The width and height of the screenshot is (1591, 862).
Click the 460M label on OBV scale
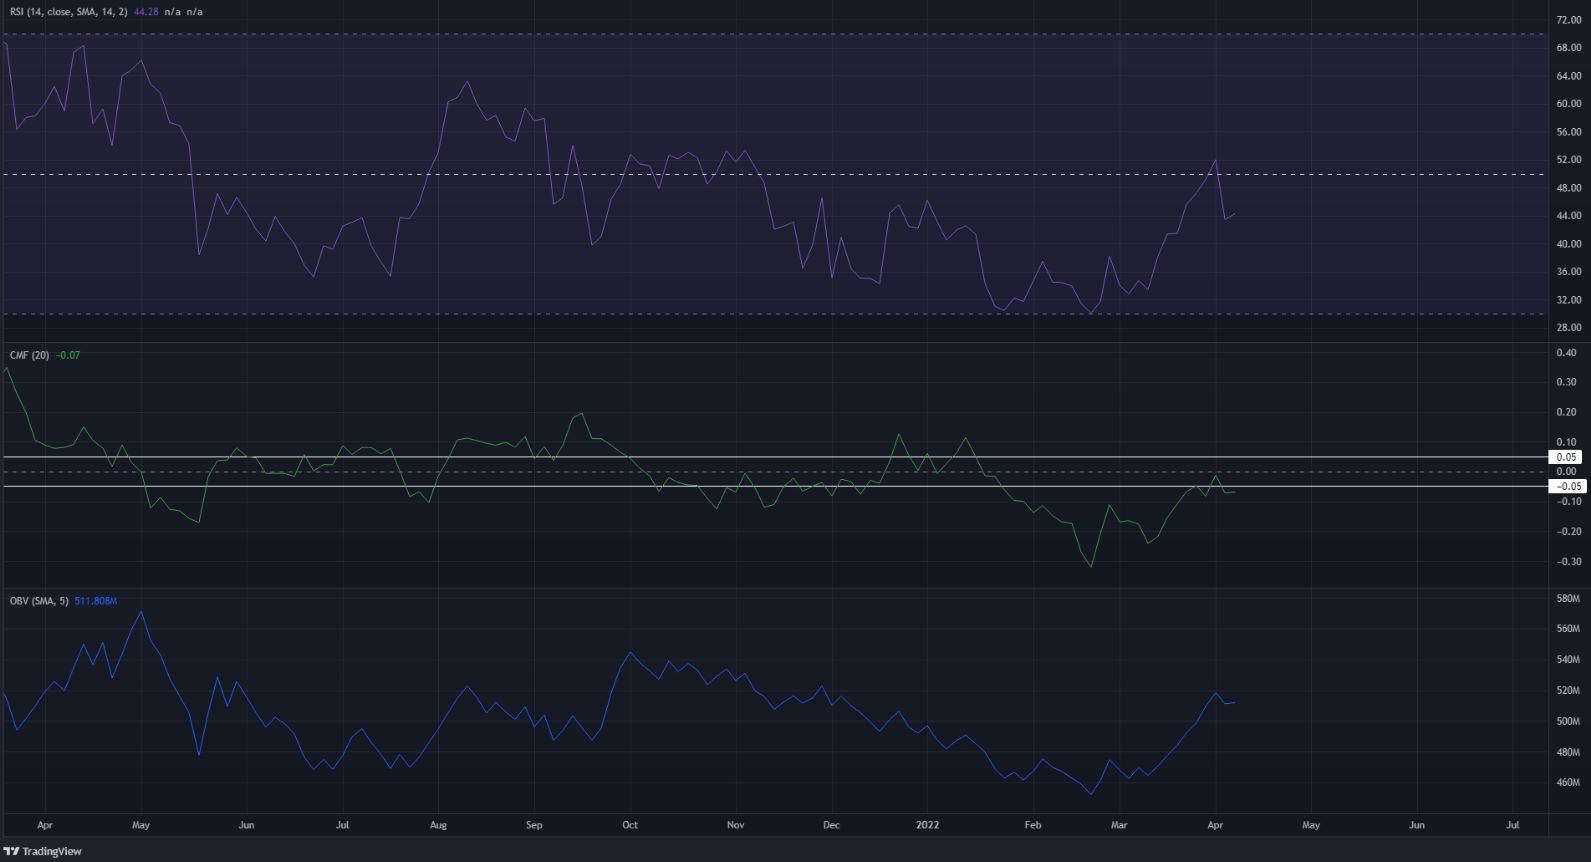(x=1568, y=783)
